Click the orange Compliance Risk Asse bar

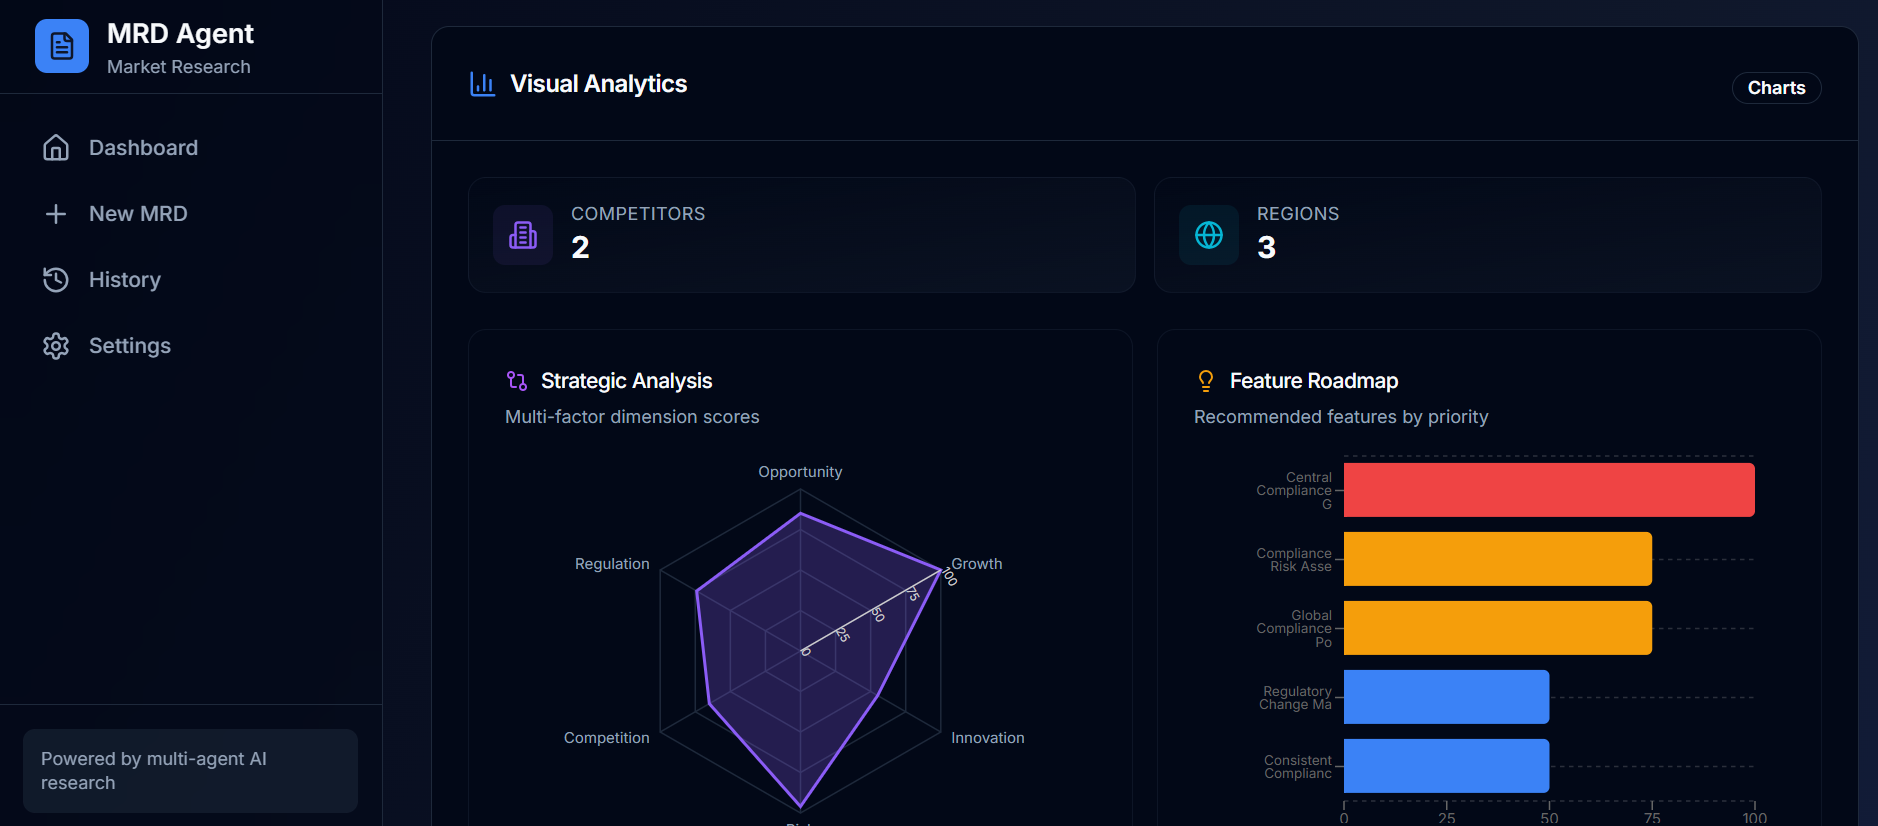coord(1496,558)
